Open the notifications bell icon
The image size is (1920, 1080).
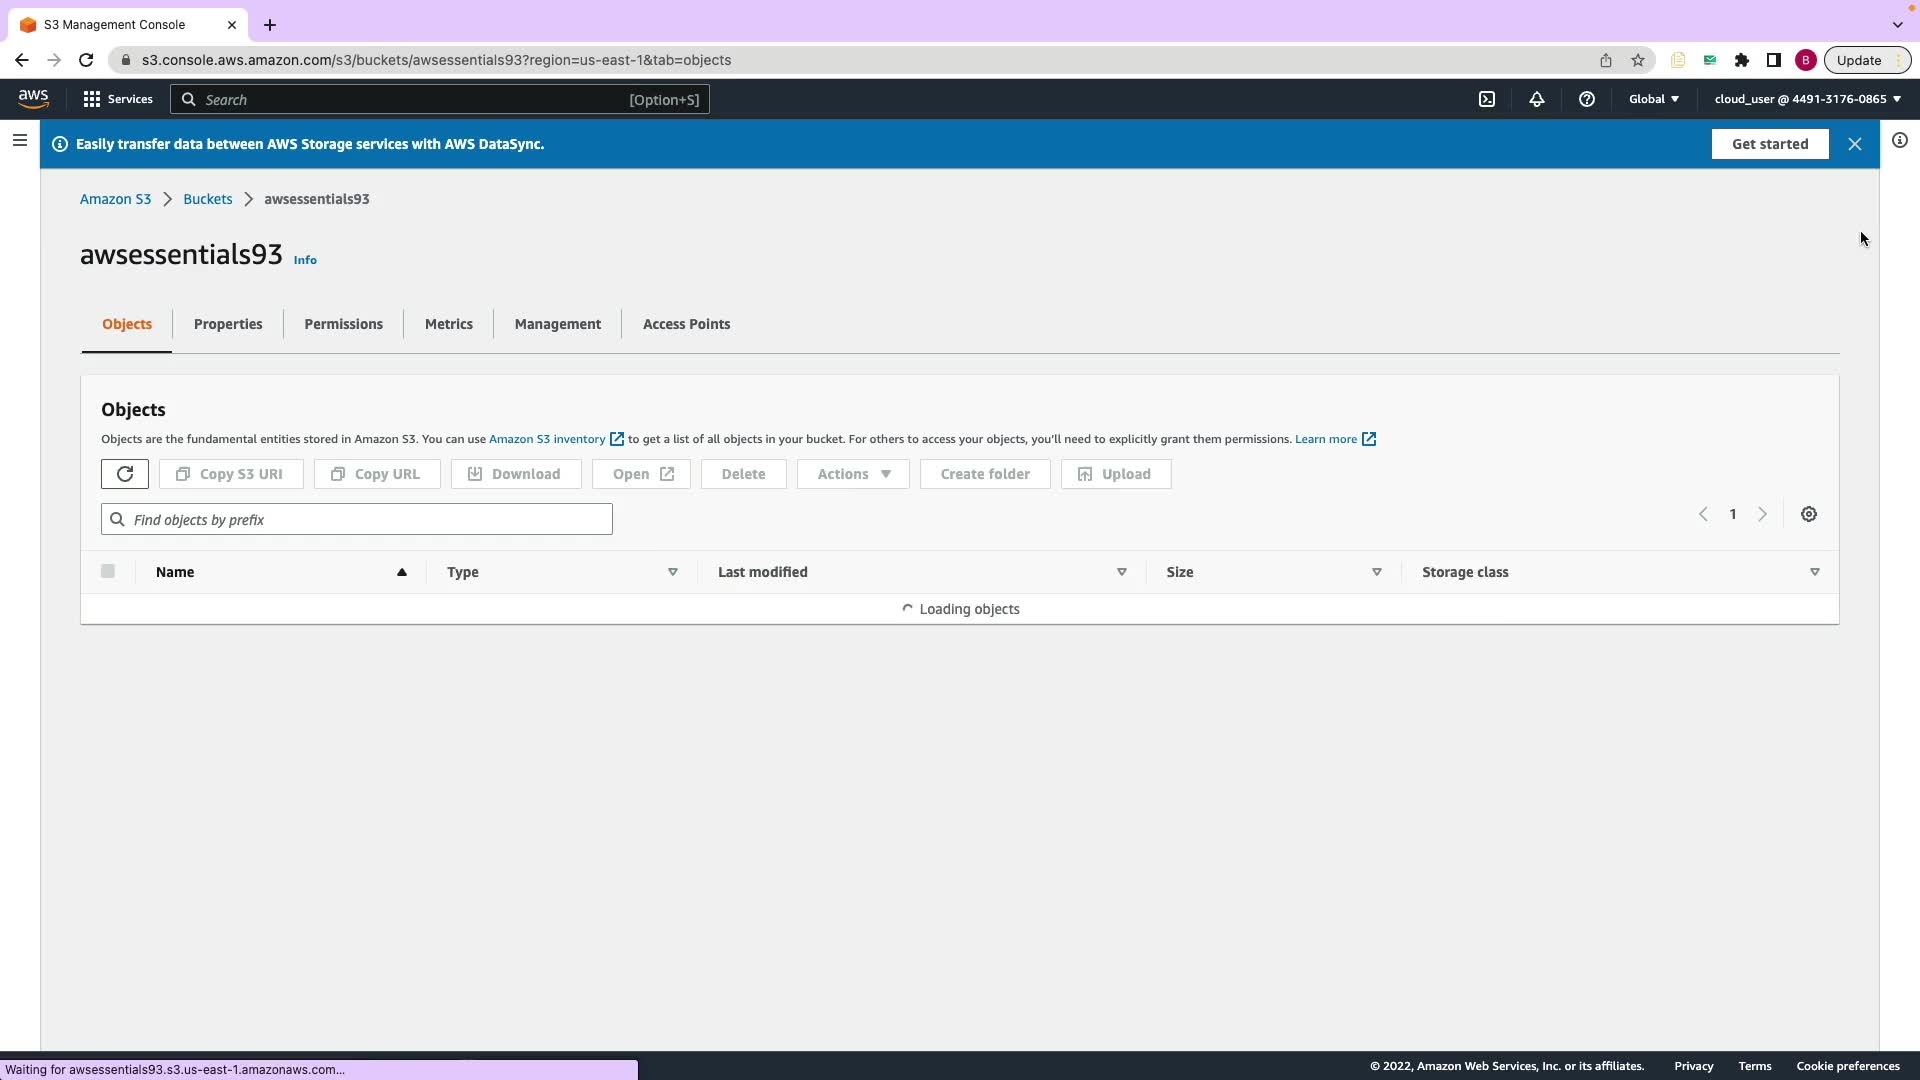coord(1537,99)
